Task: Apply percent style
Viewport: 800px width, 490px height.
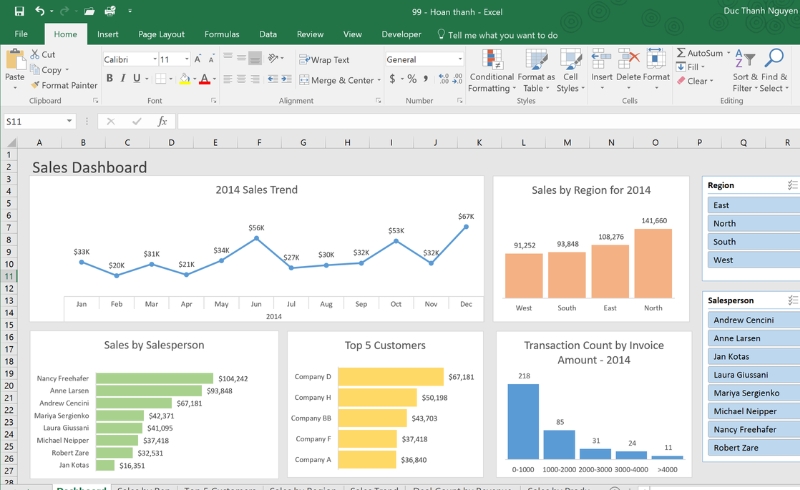Action: click(x=412, y=79)
